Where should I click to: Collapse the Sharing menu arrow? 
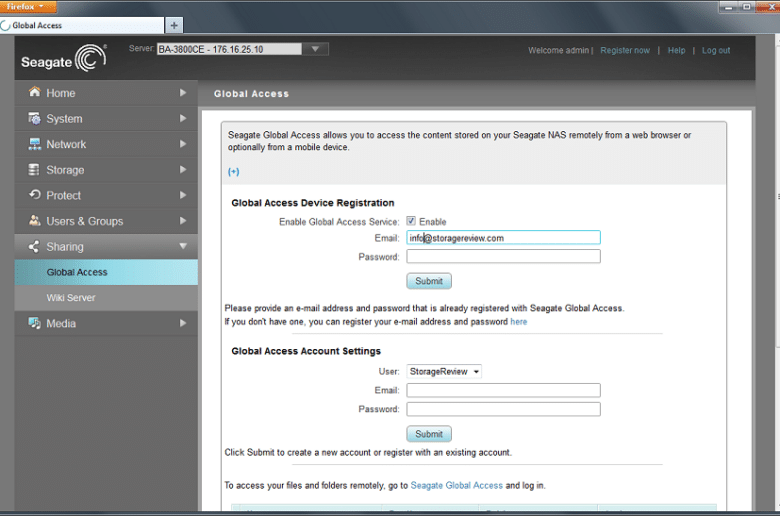coord(183,246)
